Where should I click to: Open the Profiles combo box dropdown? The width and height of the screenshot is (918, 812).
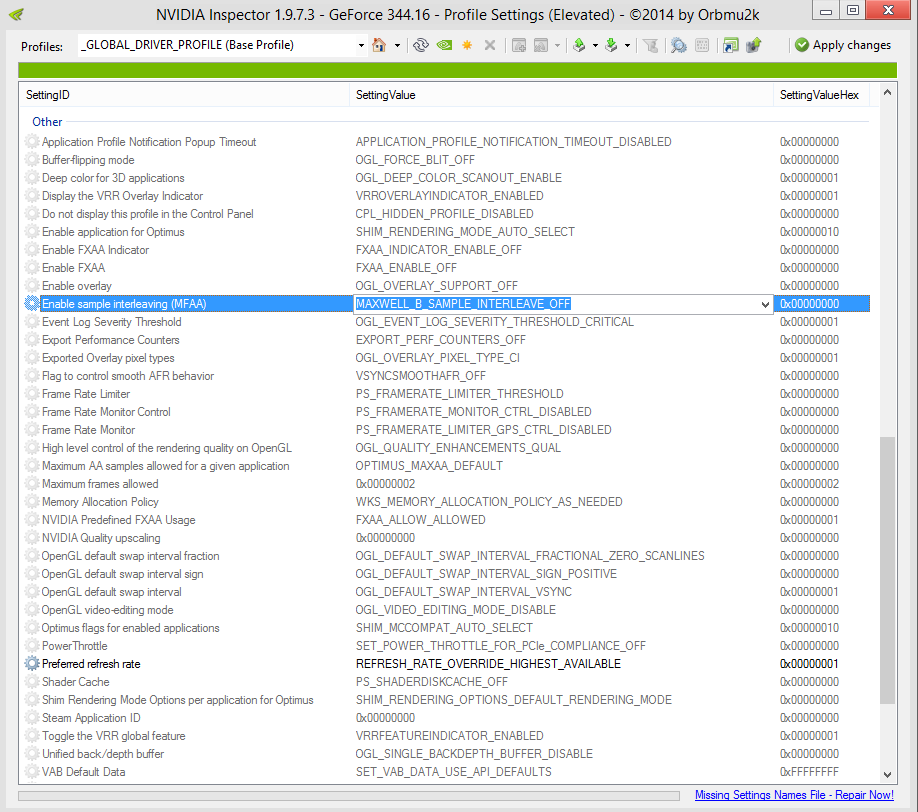361,45
